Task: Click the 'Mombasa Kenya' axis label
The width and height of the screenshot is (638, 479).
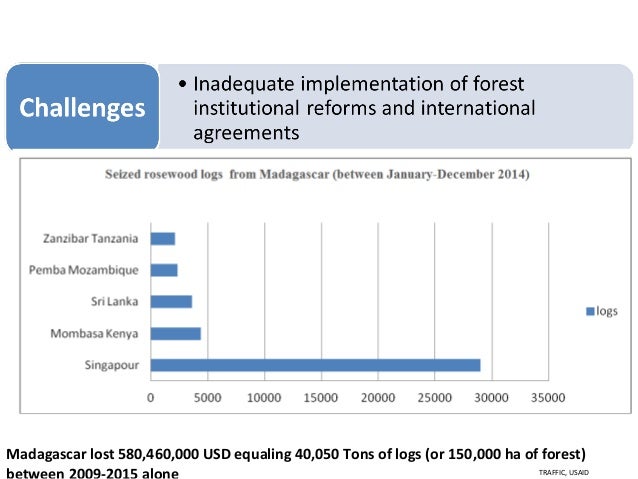Action: [94, 334]
